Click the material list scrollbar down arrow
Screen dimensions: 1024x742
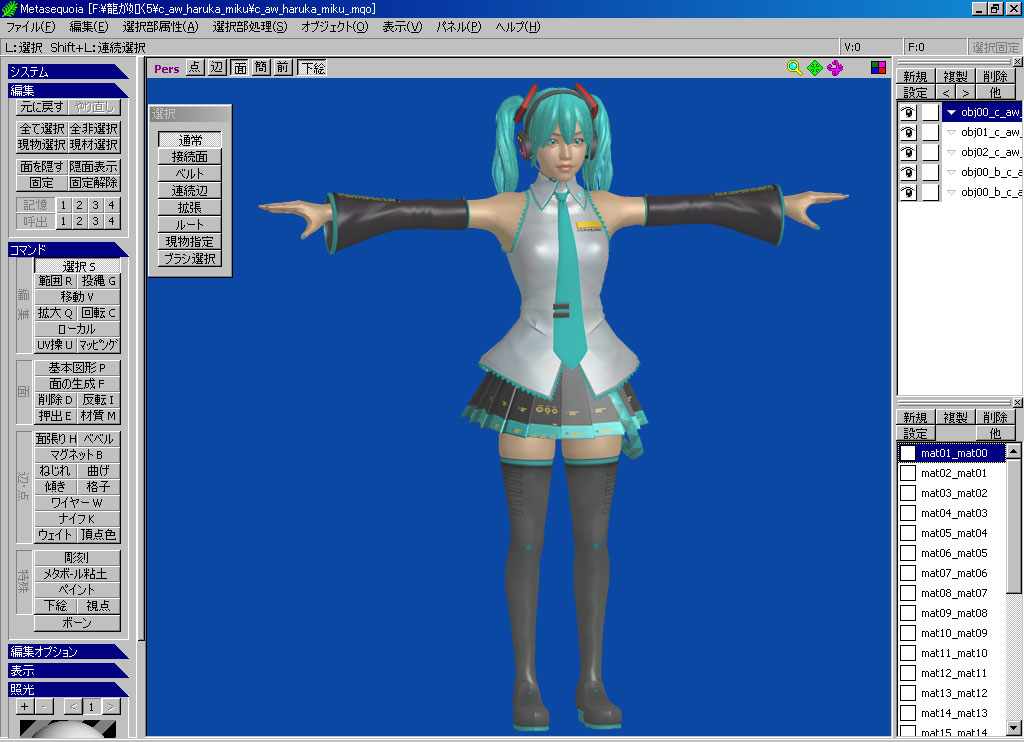1013,727
